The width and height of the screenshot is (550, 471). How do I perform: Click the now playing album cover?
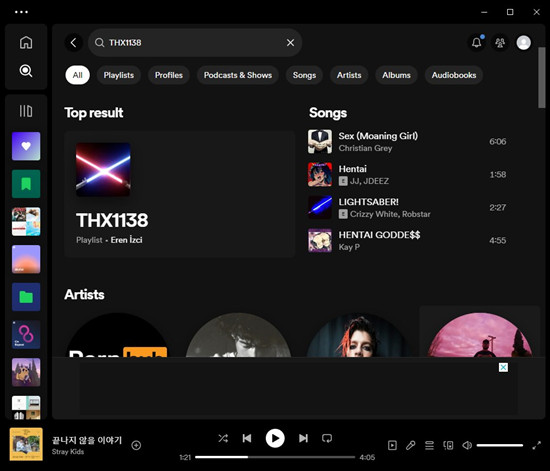pos(26,444)
